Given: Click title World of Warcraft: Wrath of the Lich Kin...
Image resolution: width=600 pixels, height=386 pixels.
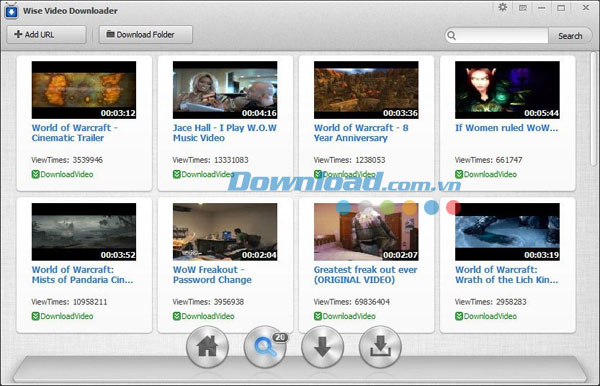Looking at the screenshot, I should (x=507, y=275).
